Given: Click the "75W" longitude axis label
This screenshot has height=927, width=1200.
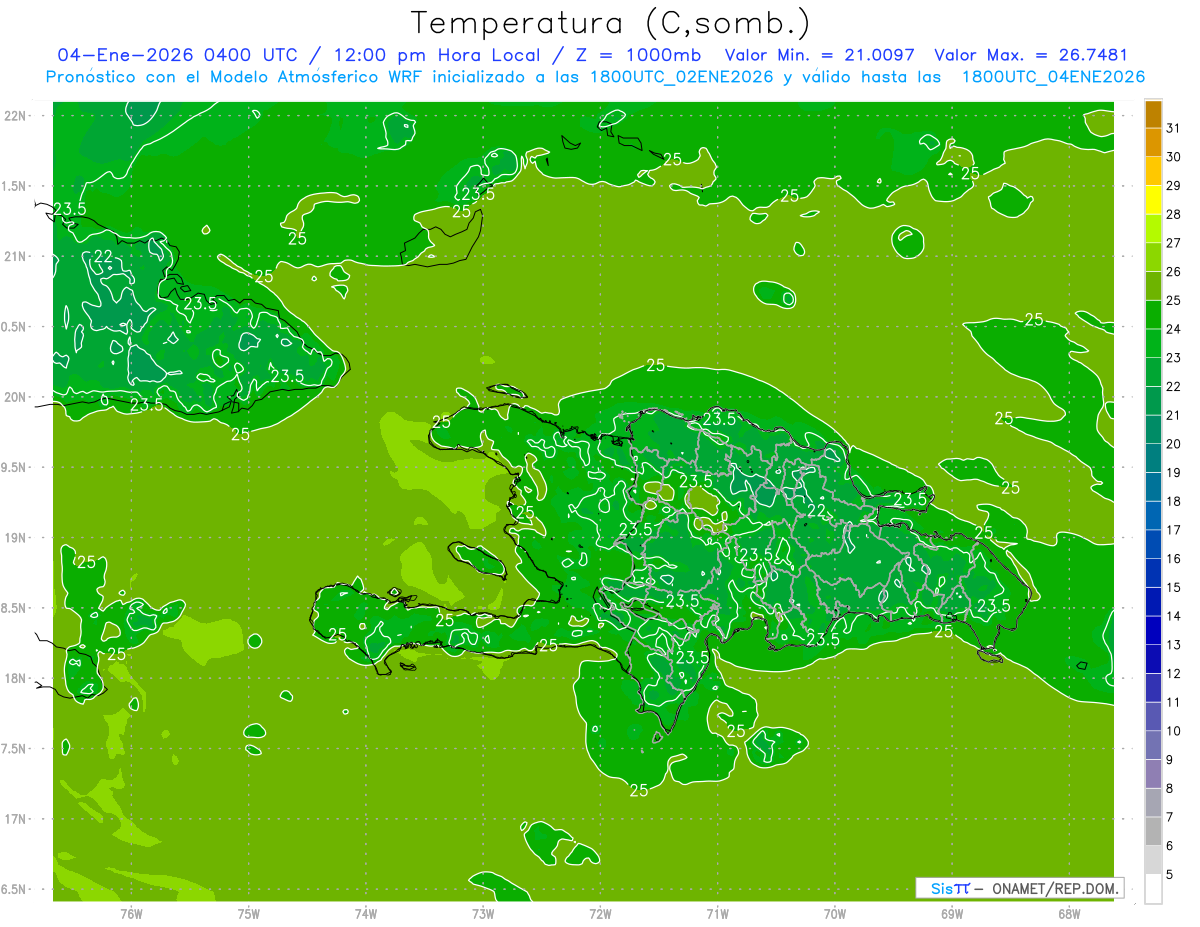Looking at the screenshot, I should [248, 913].
